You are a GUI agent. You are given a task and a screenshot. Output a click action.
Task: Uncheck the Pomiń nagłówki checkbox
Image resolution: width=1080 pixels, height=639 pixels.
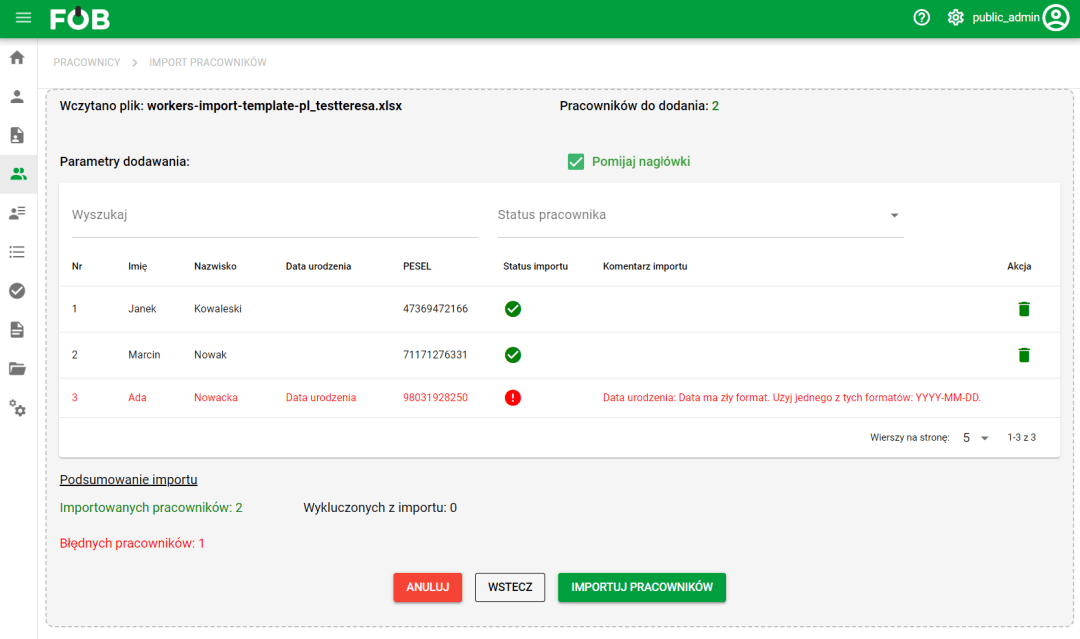pos(576,162)
